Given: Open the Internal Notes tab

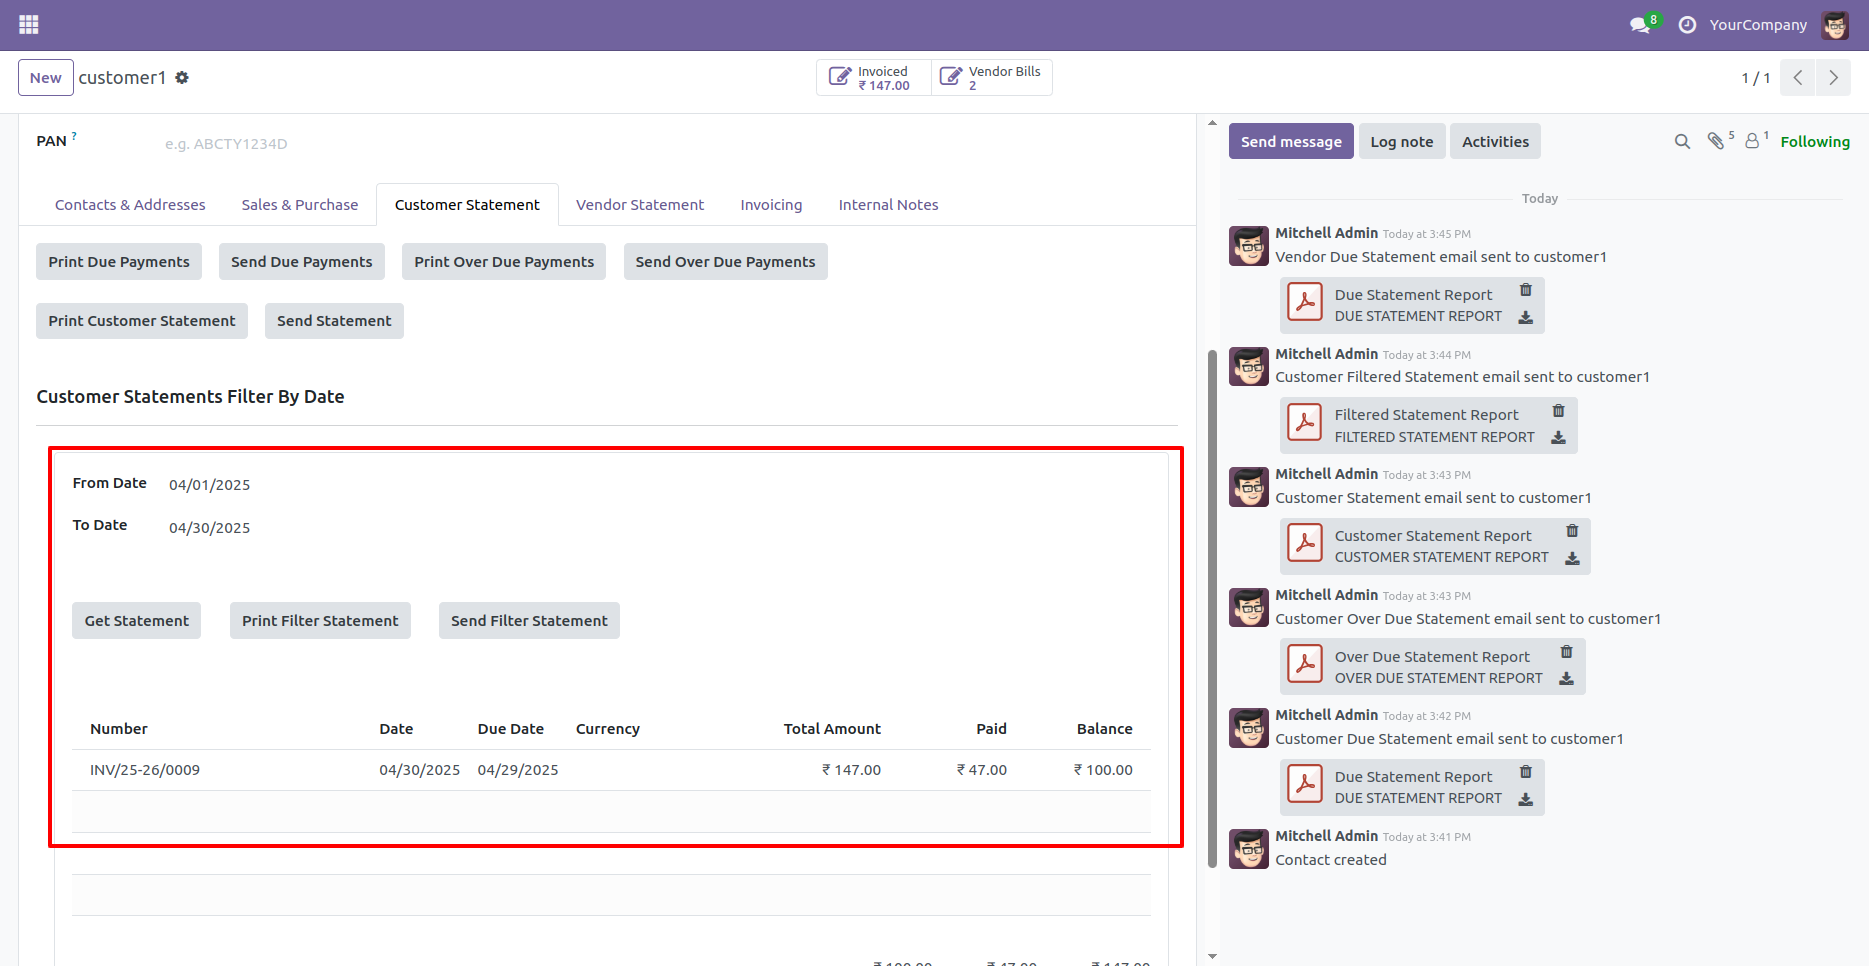Looking at the screenshot, I should point(888,204).
